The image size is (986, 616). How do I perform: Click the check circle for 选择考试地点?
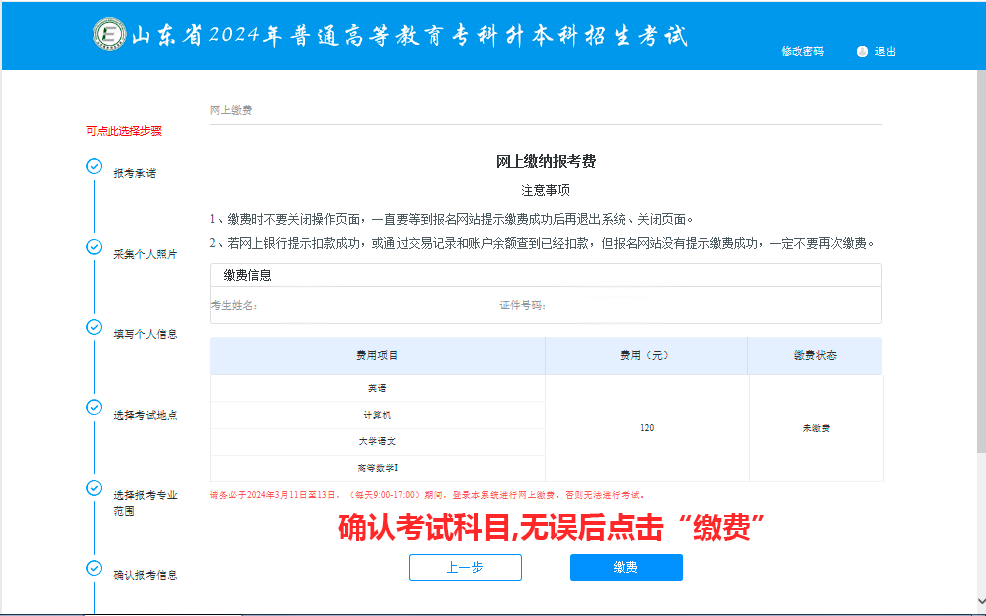[x=93, y=406]
